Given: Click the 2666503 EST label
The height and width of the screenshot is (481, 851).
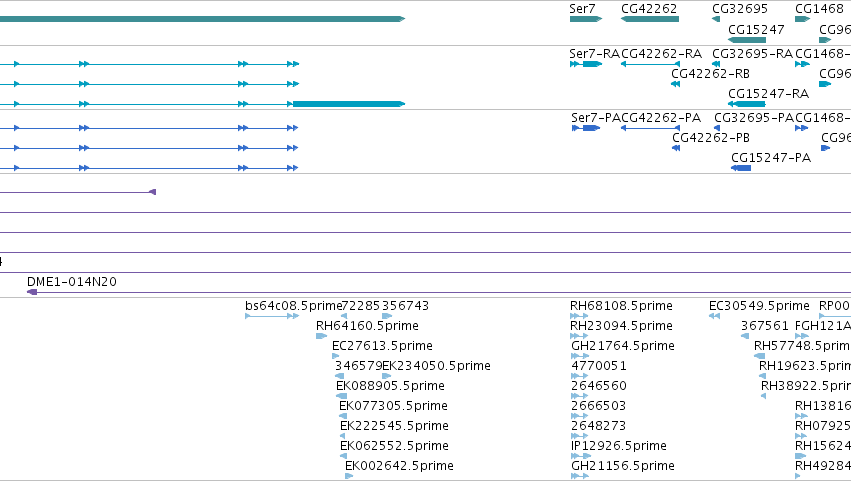Looking at the screenshot, I should click(x=598, y=406).
